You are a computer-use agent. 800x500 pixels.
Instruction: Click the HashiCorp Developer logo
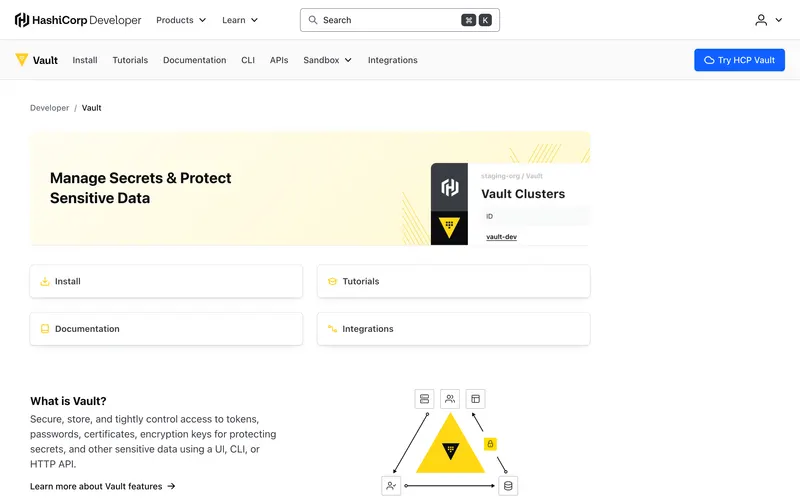point(78,20)
